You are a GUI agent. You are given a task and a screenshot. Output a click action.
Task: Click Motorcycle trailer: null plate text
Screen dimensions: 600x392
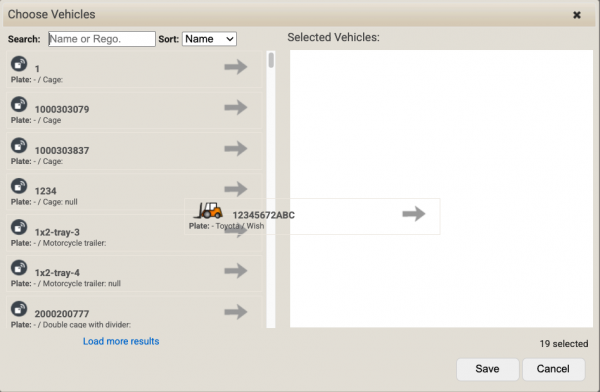66,284
